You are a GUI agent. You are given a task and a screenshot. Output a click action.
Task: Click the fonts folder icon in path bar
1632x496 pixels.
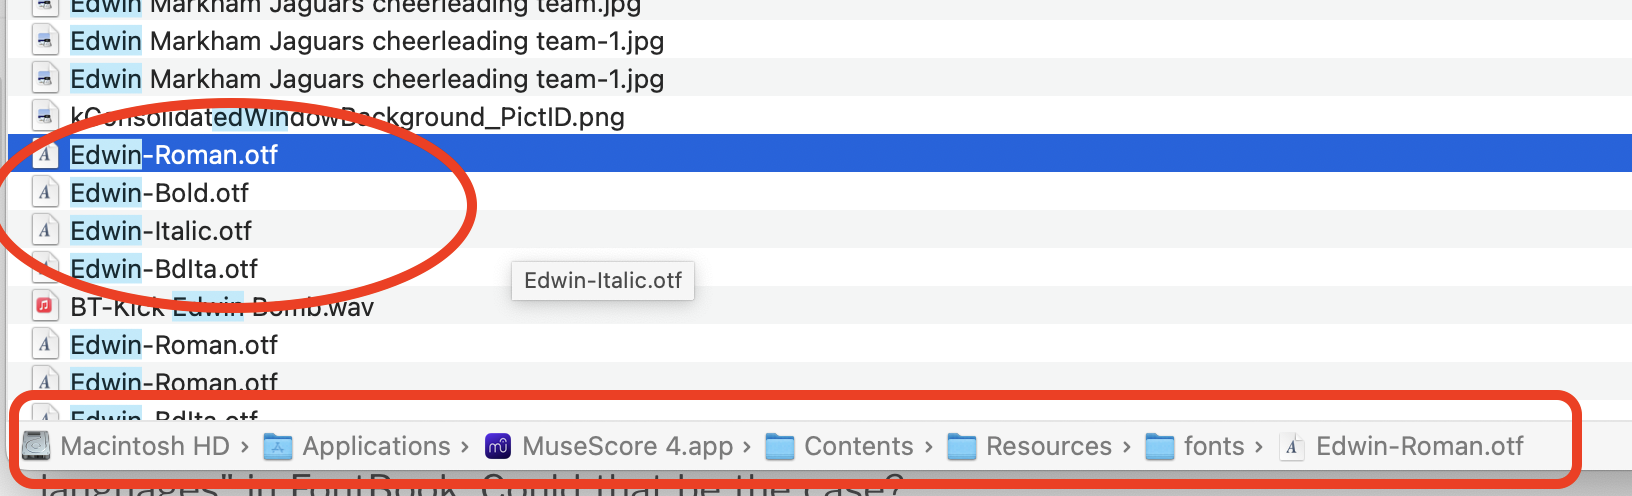[1160, 446]
